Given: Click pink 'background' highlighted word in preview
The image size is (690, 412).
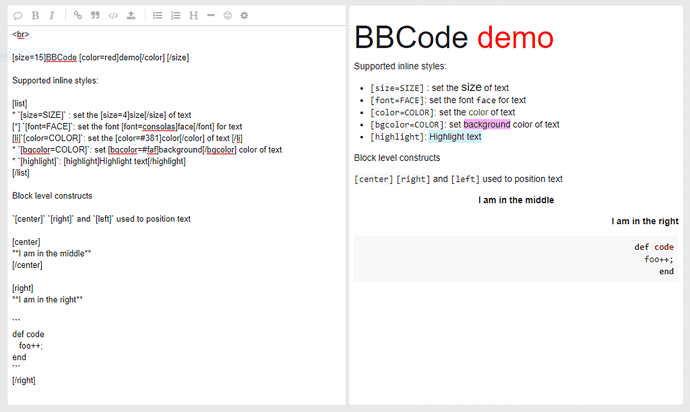Looking at the screenshot, I should click(487, 125).
